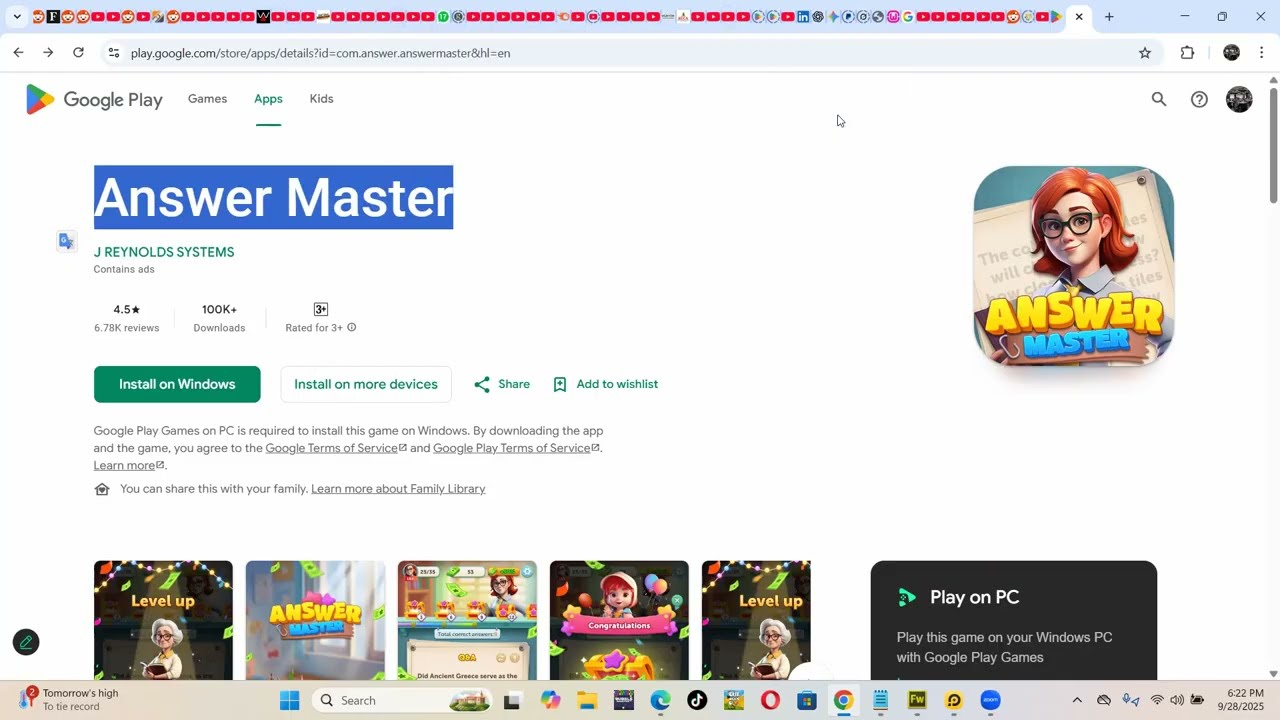1280x720 pixels.
Task: Click the green pencil edit floating icon
Action: 26,642
